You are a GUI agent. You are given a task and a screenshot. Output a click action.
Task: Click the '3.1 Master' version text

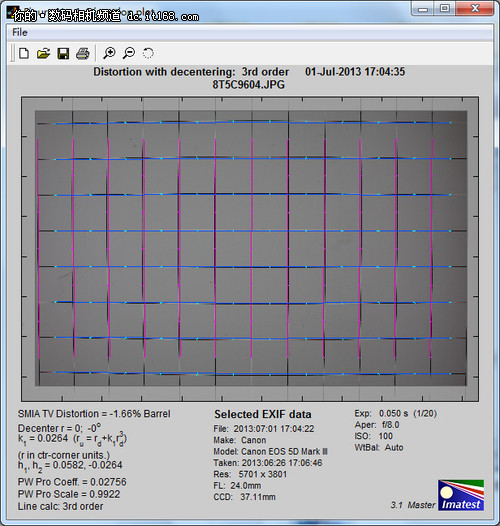point(413,505)
